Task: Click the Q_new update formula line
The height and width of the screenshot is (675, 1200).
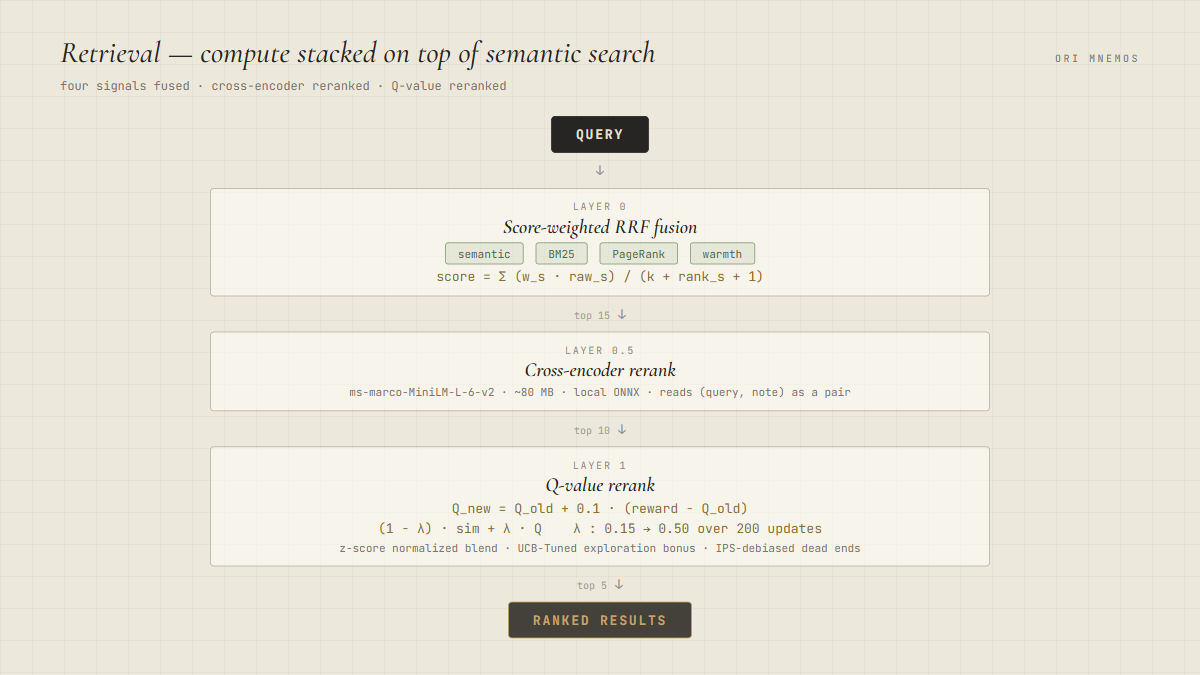Action: pos(600,508)
